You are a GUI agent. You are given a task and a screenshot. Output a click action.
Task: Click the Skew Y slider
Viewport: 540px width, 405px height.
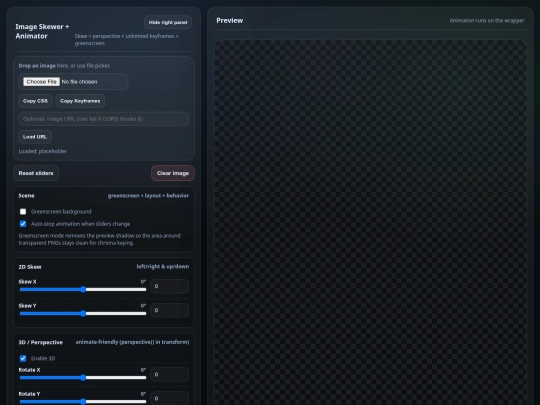click(x=83, y=313)
